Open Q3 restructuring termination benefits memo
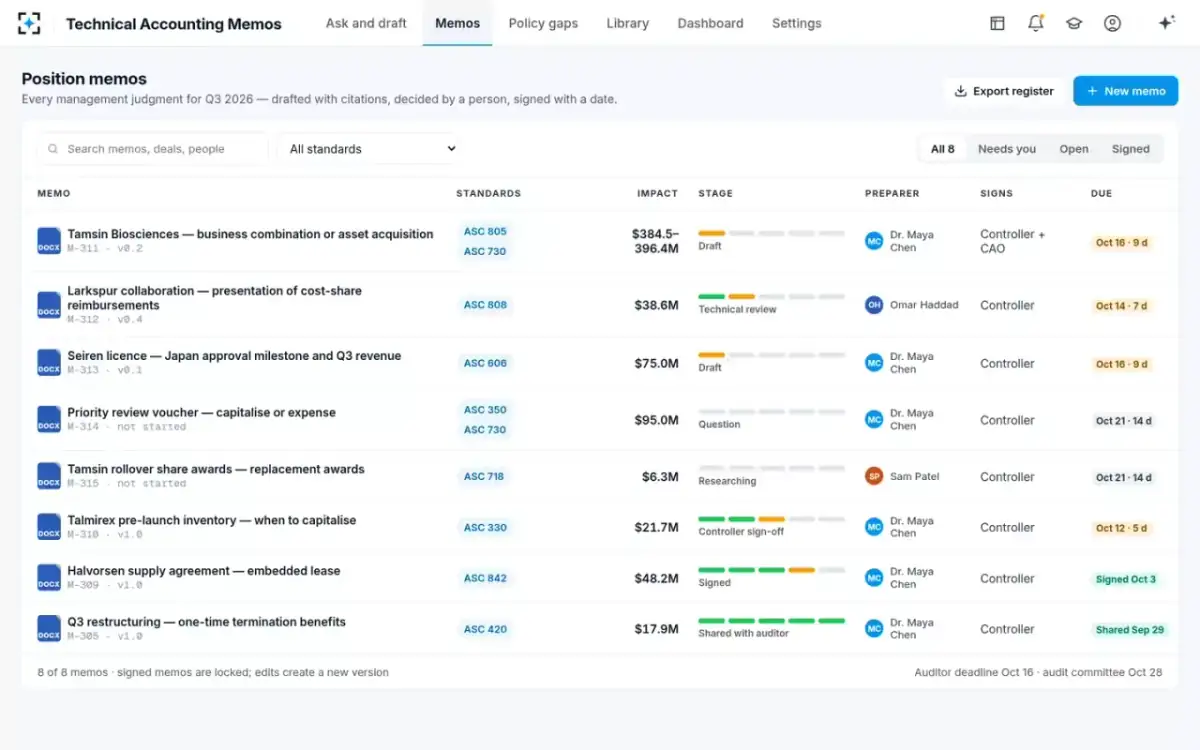This screenshot has width=1200, height=750. pyautogui.click(x=206, y=621)
